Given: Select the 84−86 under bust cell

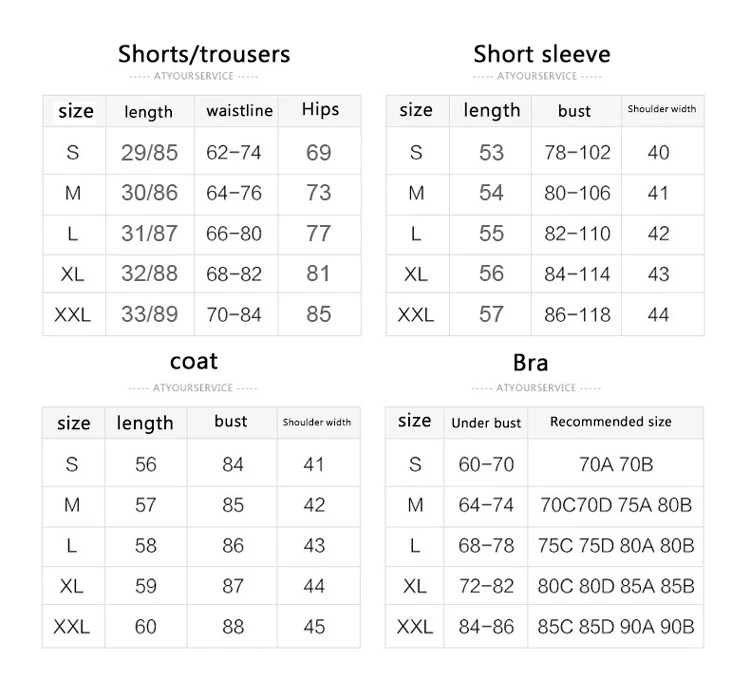Looking at the screenshot, I should coord(486,626).
